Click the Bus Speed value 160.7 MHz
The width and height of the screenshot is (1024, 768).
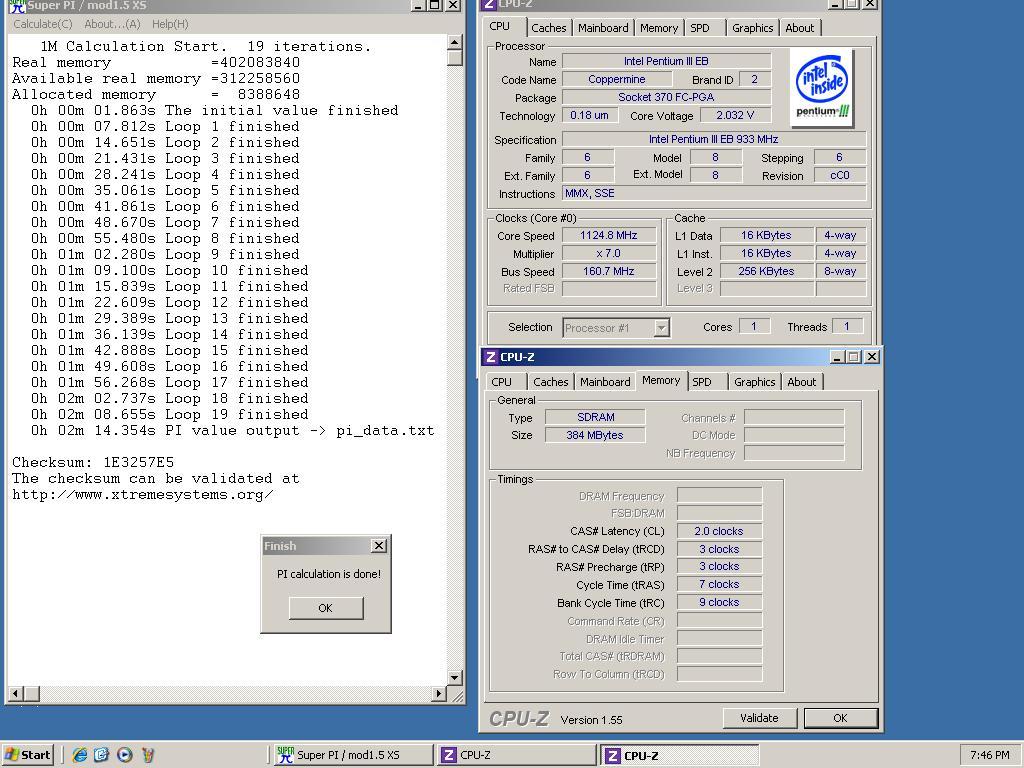tap(609, 271)
